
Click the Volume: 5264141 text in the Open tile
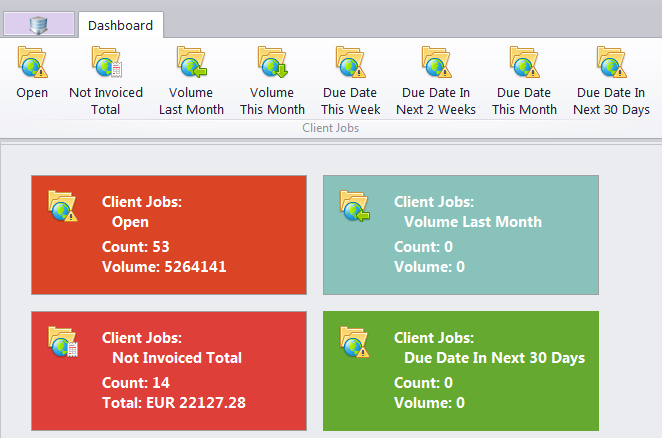164,267
